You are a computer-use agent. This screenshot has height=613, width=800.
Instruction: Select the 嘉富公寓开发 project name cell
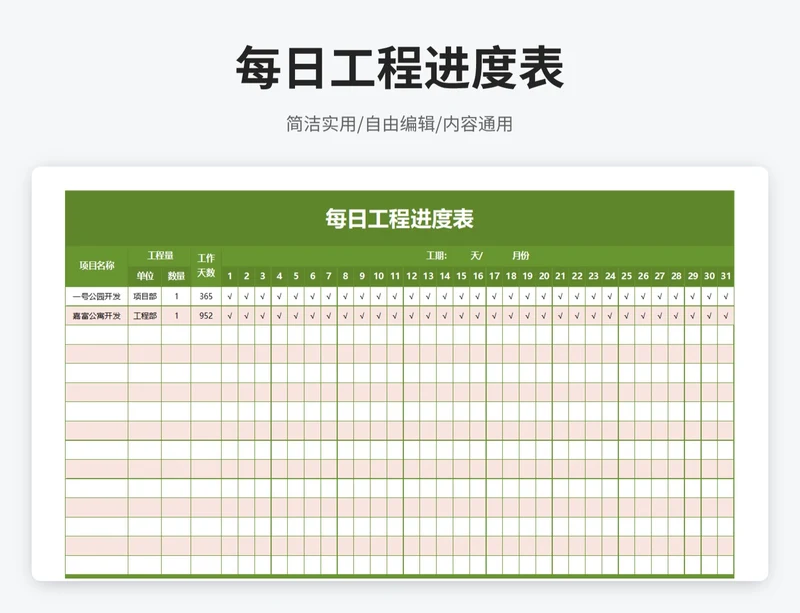(97, 316)
